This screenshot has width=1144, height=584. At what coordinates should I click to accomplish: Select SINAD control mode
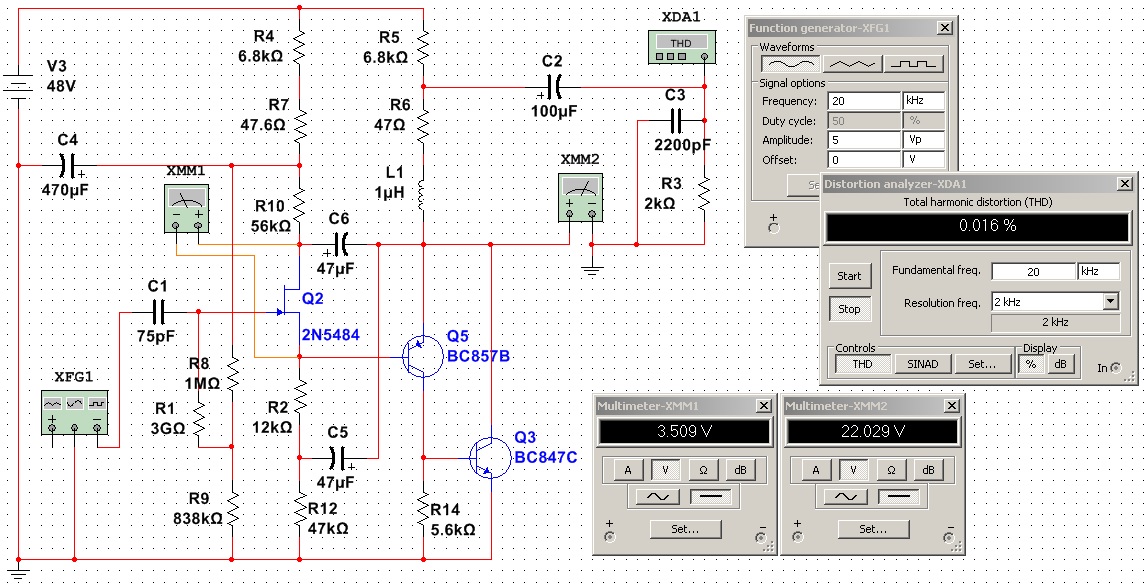pos(922,364)
